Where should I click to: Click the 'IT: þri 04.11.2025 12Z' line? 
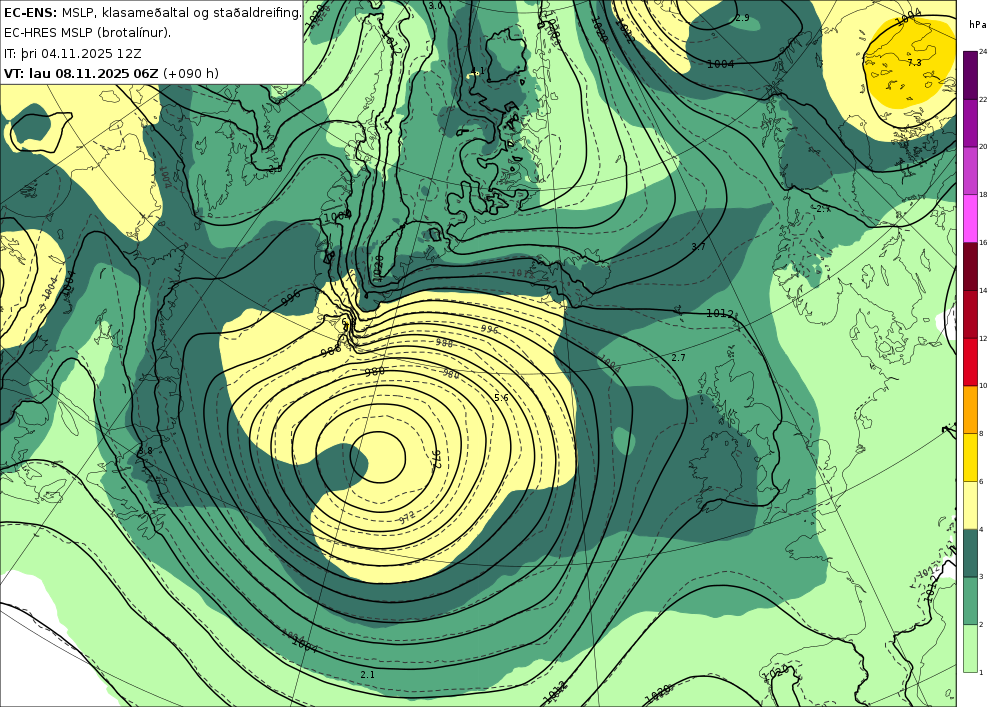[x=73, y=53]
